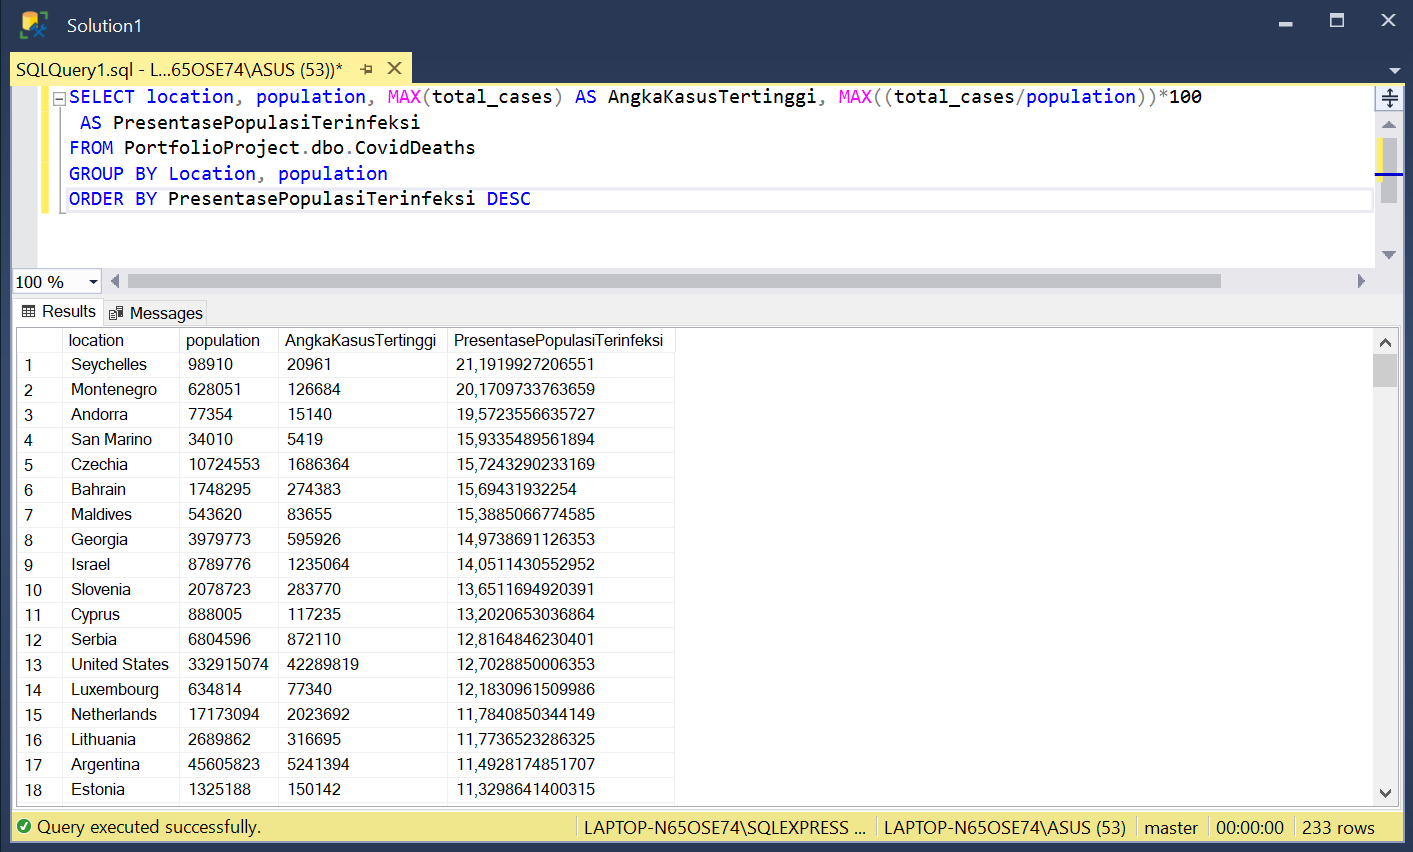The height and width of the screenshot is (852, 1413).
Task: Click the left arrow of horizontal scrollbar
Action: tap(114, 281)
